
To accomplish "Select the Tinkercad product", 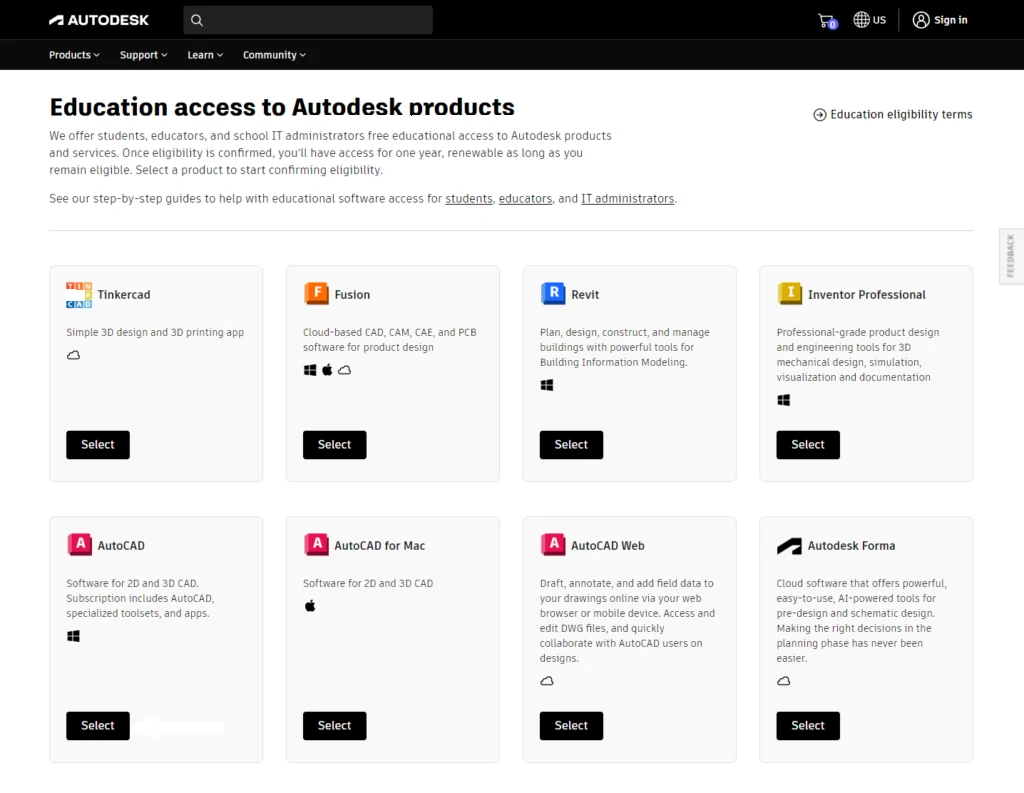I will (x=98, y=445).
